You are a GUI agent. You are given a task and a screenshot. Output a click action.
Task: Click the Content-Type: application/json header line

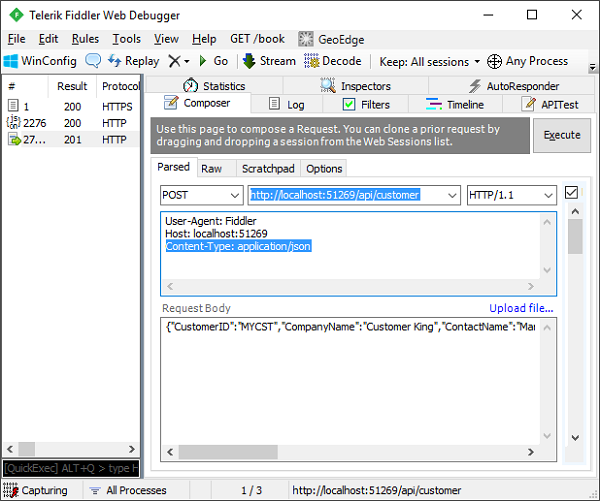[x=238, y=246]
